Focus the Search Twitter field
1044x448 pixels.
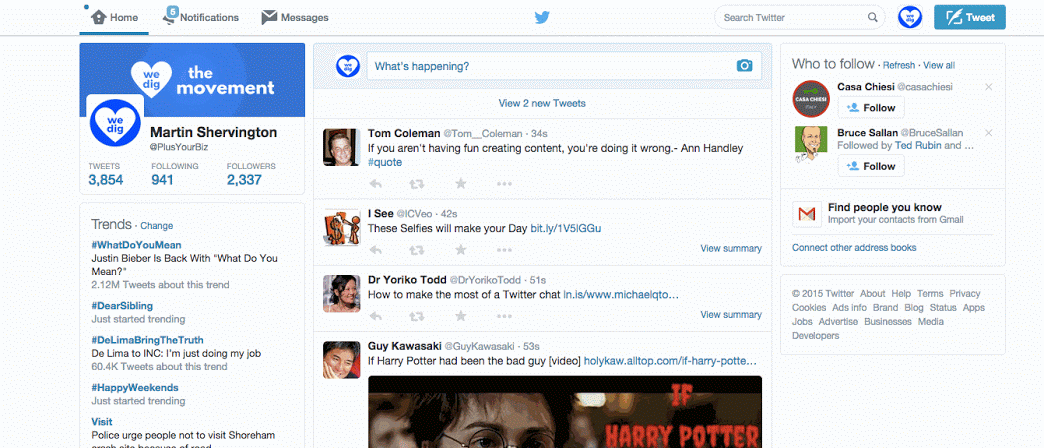799,17
